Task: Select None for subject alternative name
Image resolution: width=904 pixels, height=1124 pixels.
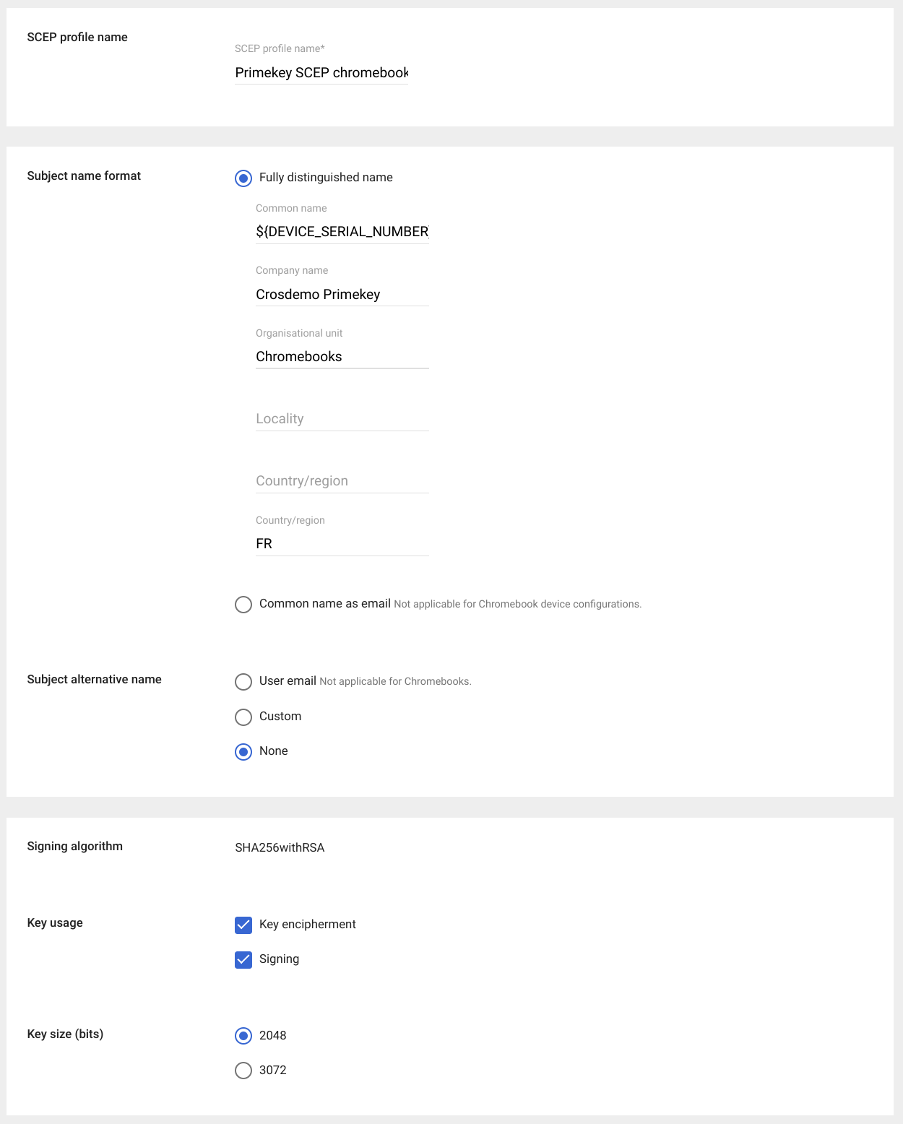Action: (243, 752)
